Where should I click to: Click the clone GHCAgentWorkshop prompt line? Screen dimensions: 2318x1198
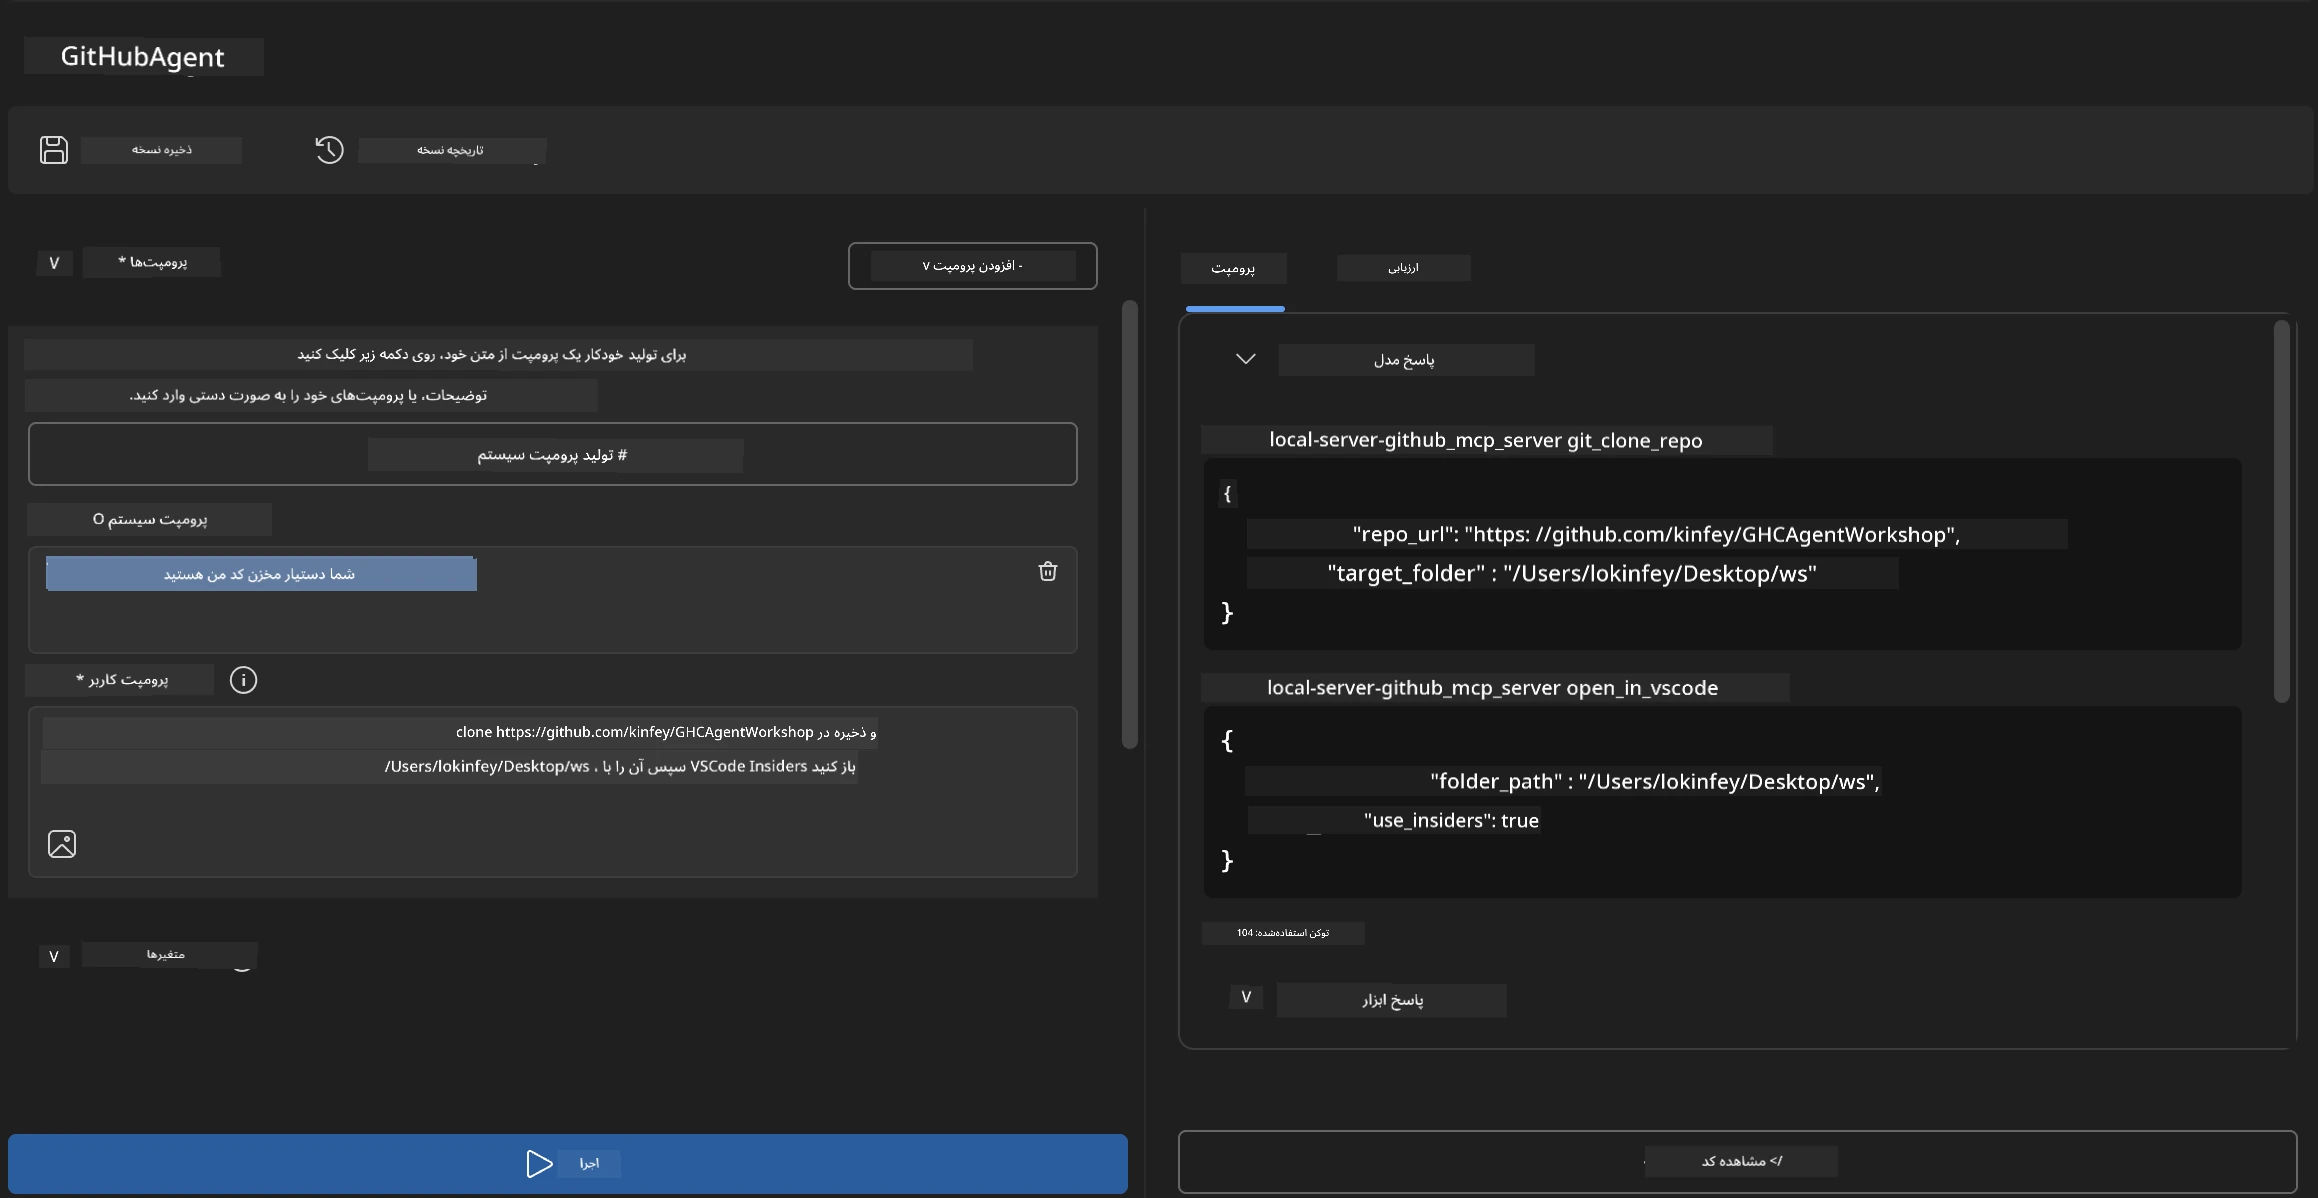point(666,732)
